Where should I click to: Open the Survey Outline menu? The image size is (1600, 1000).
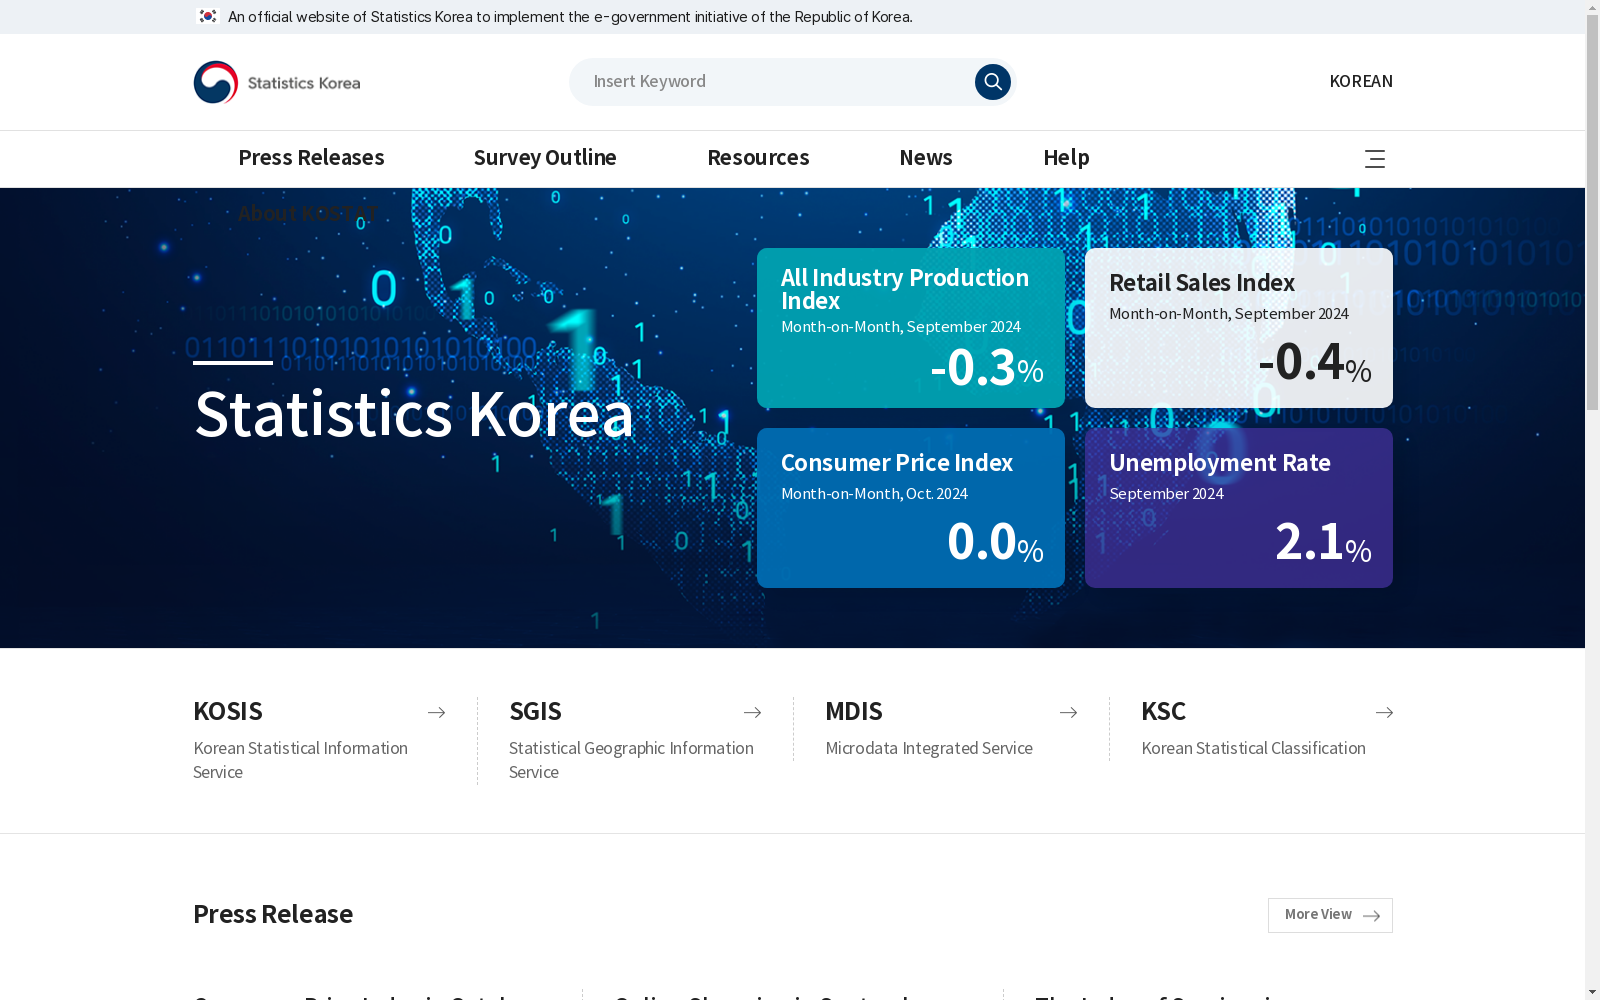click(x=545, y=158)
